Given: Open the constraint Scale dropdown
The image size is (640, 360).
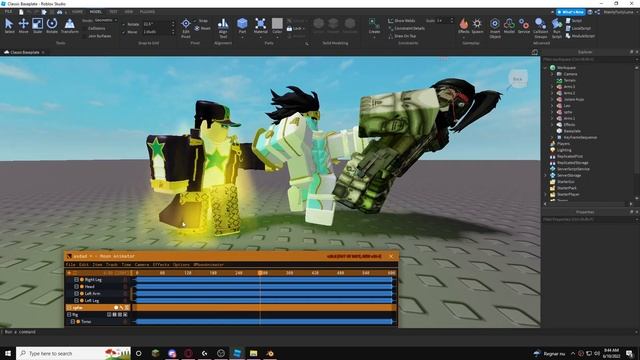Looking at the screenshot, I should tap(444, 20).
